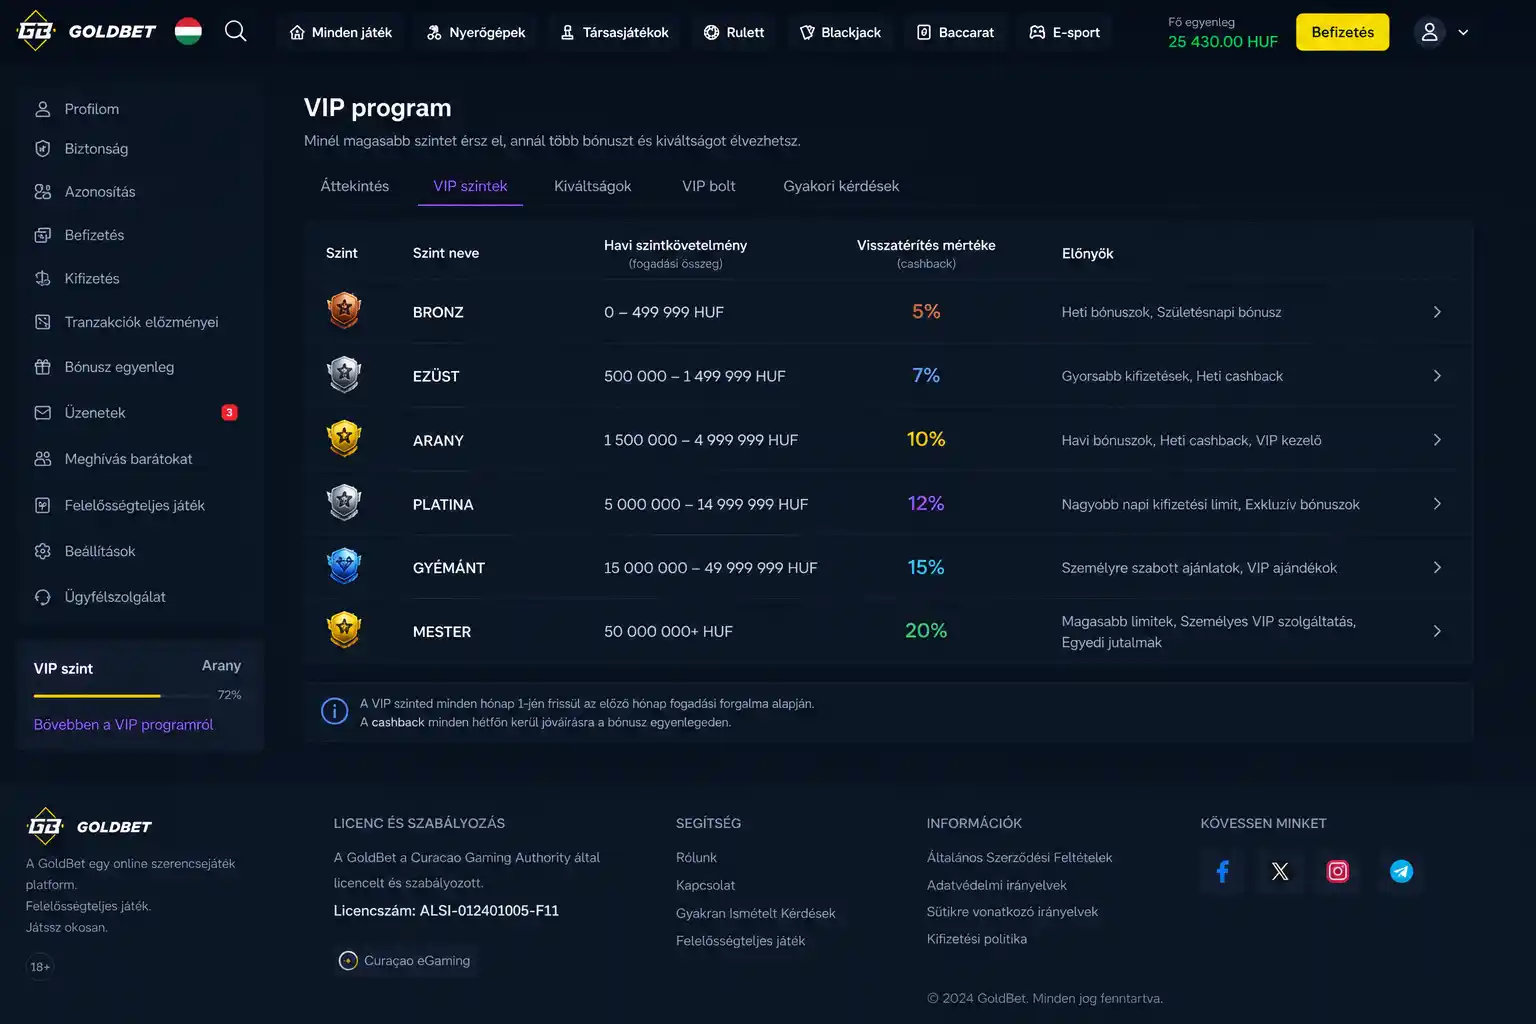Open Kifizetési politika footer link

click(x=977, y=939)
